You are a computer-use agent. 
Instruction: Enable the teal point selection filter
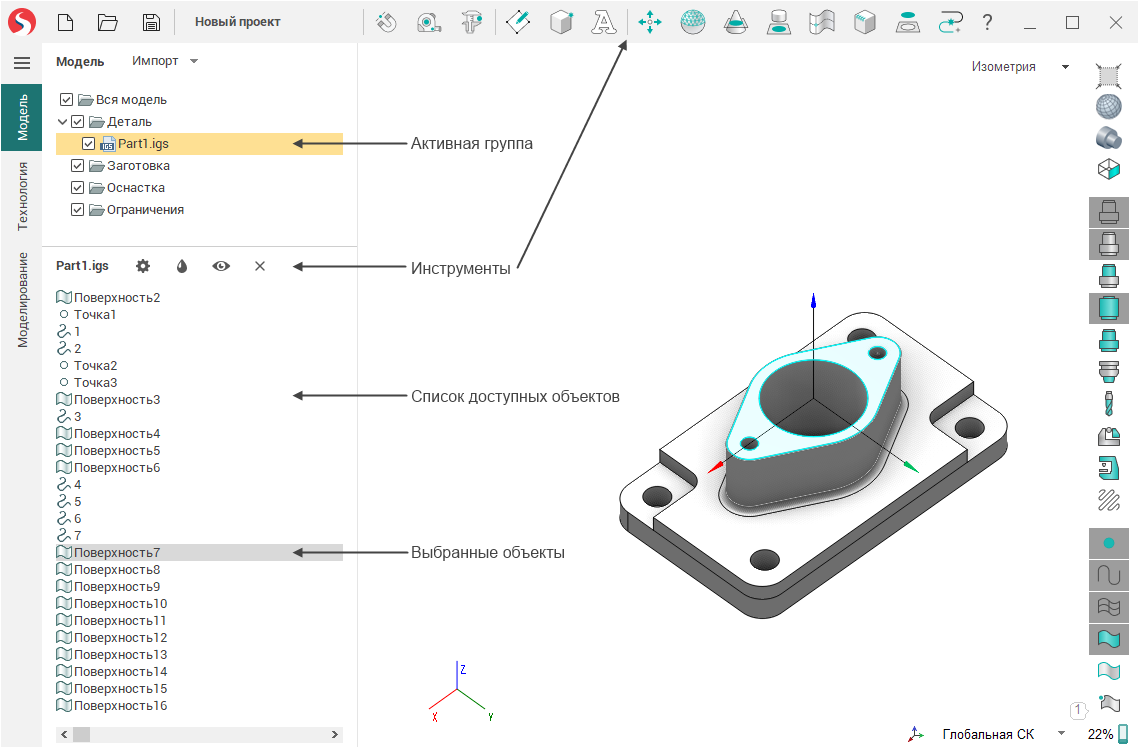click(x=1108, y=543)
